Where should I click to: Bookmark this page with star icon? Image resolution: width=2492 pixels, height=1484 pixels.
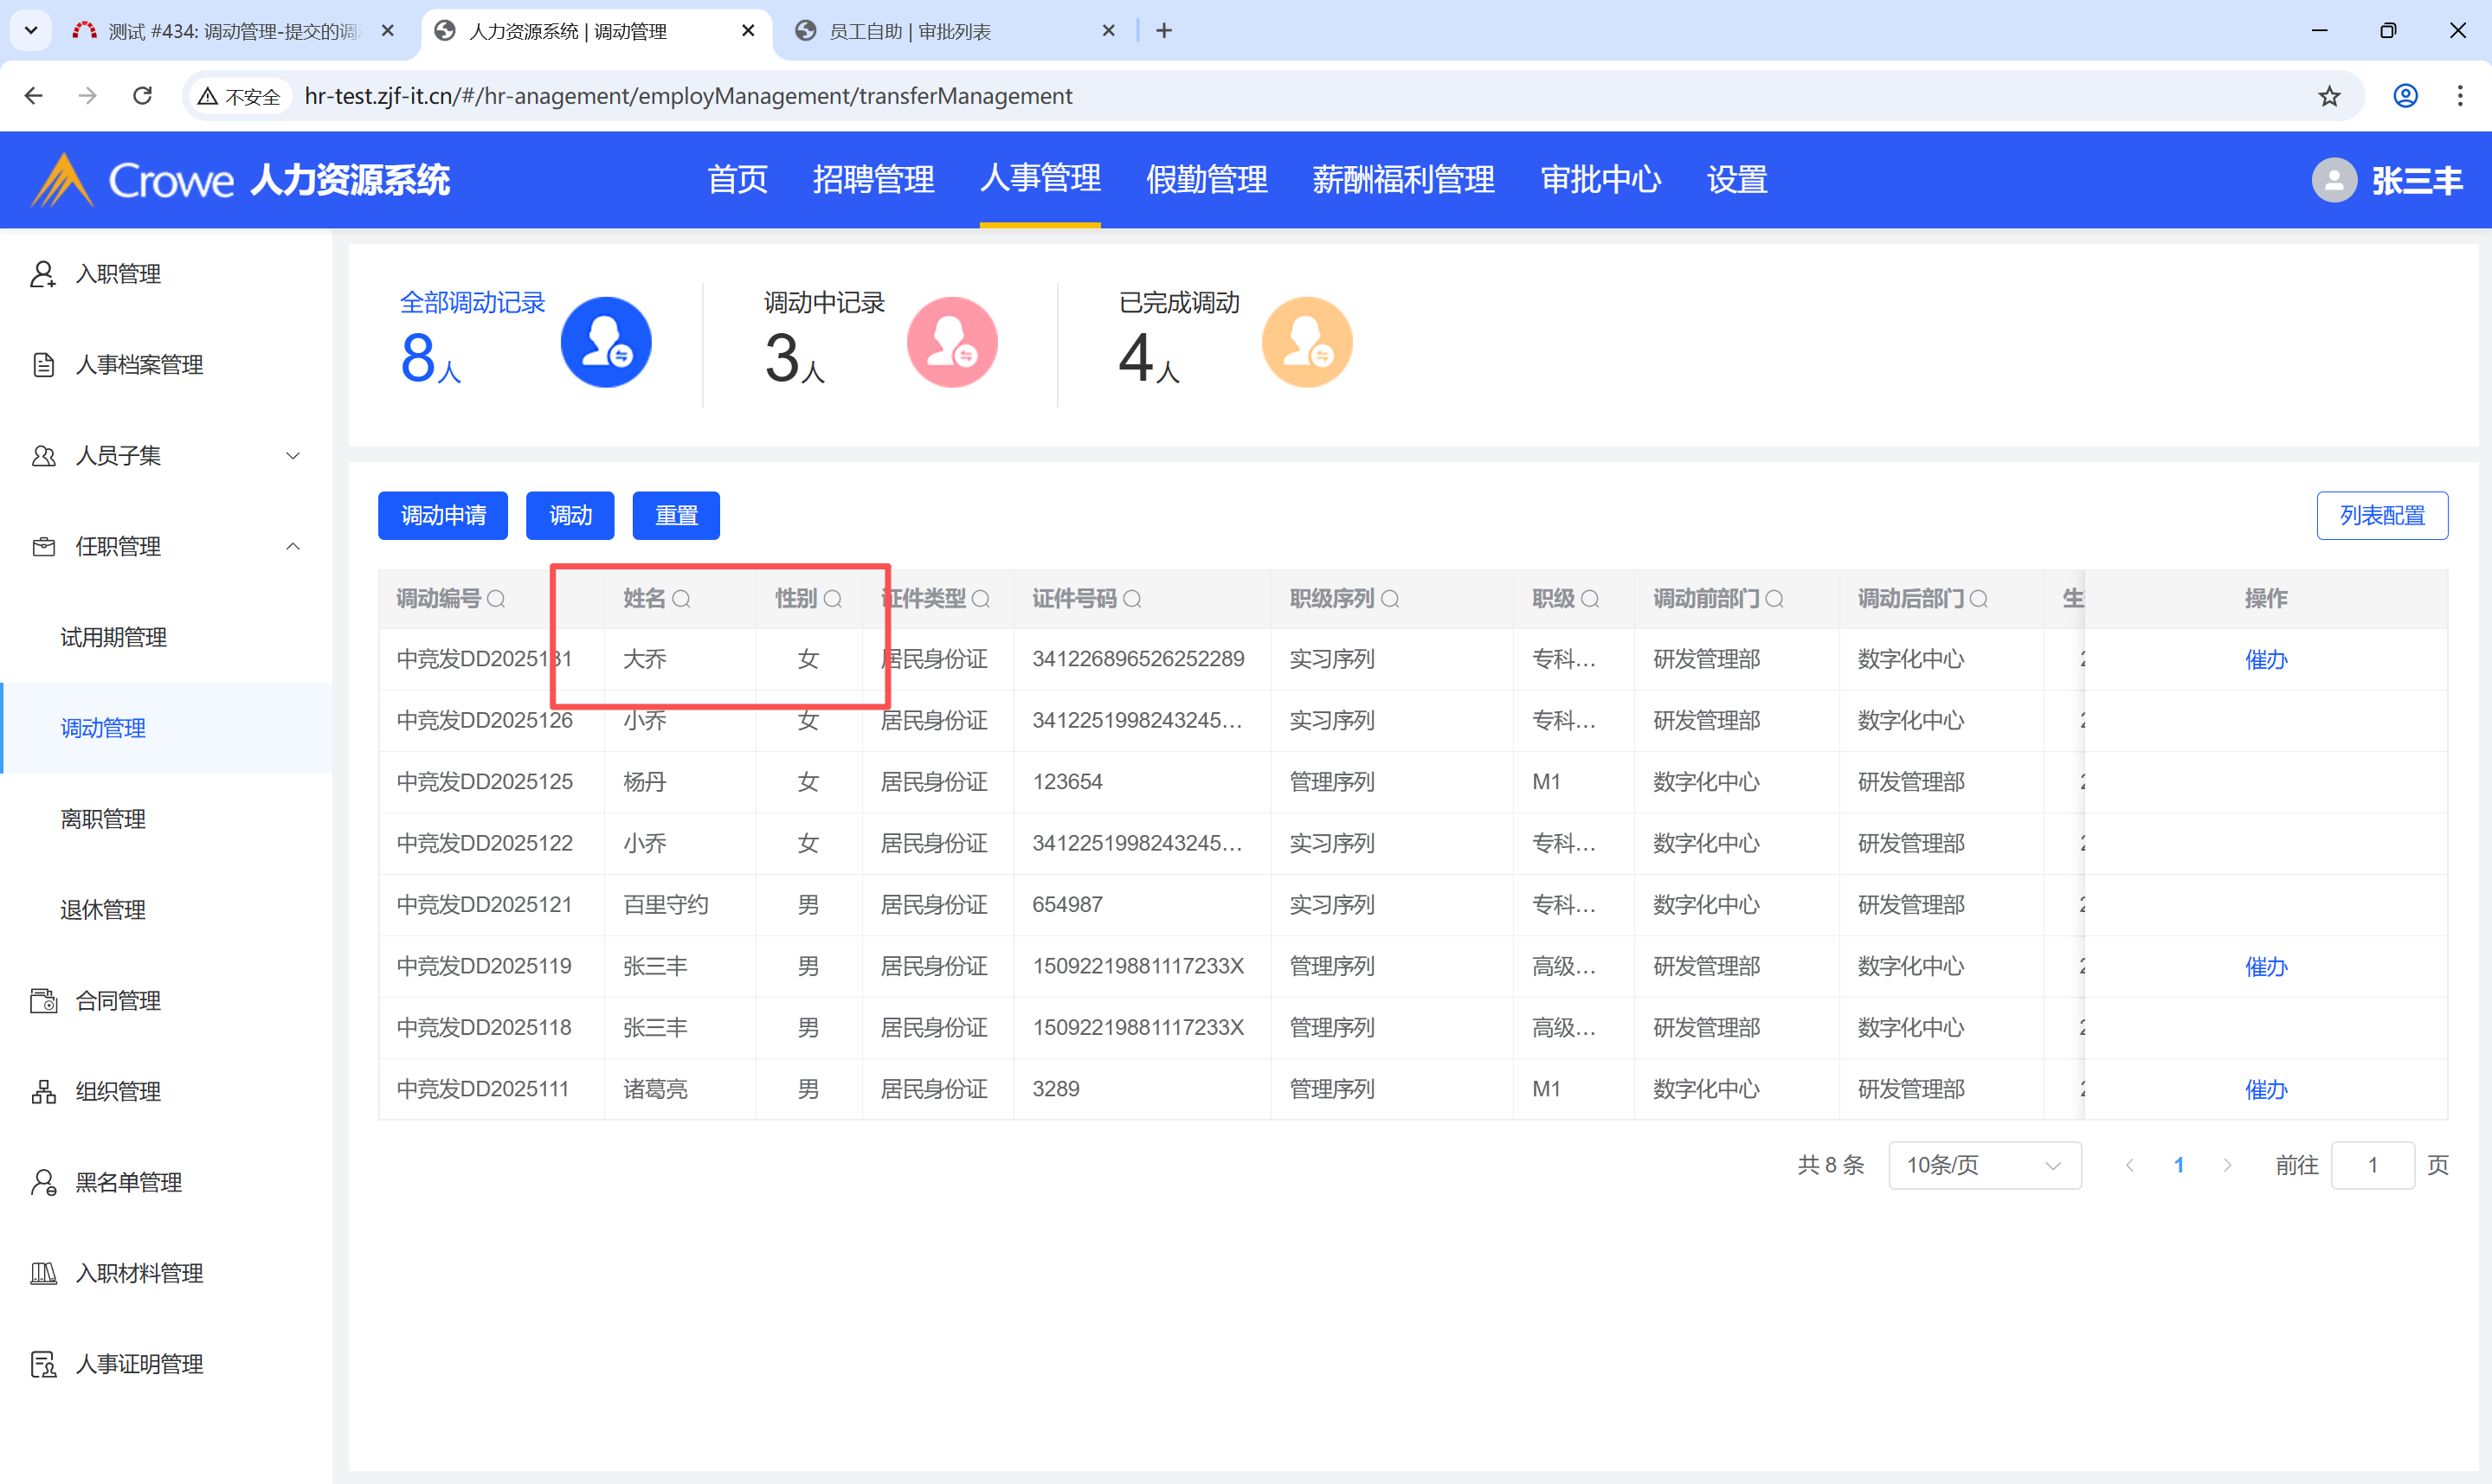2329,96
